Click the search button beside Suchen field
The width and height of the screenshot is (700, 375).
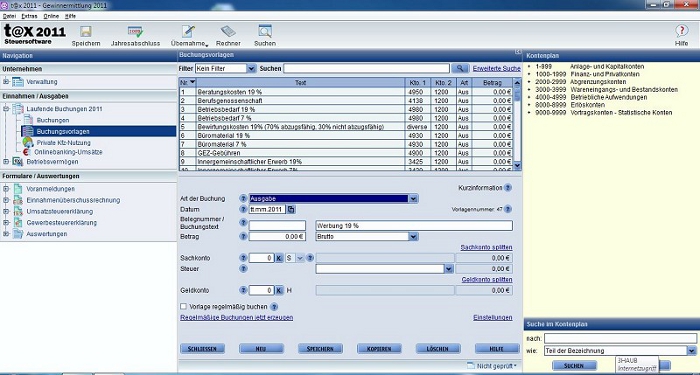point(460,69)
